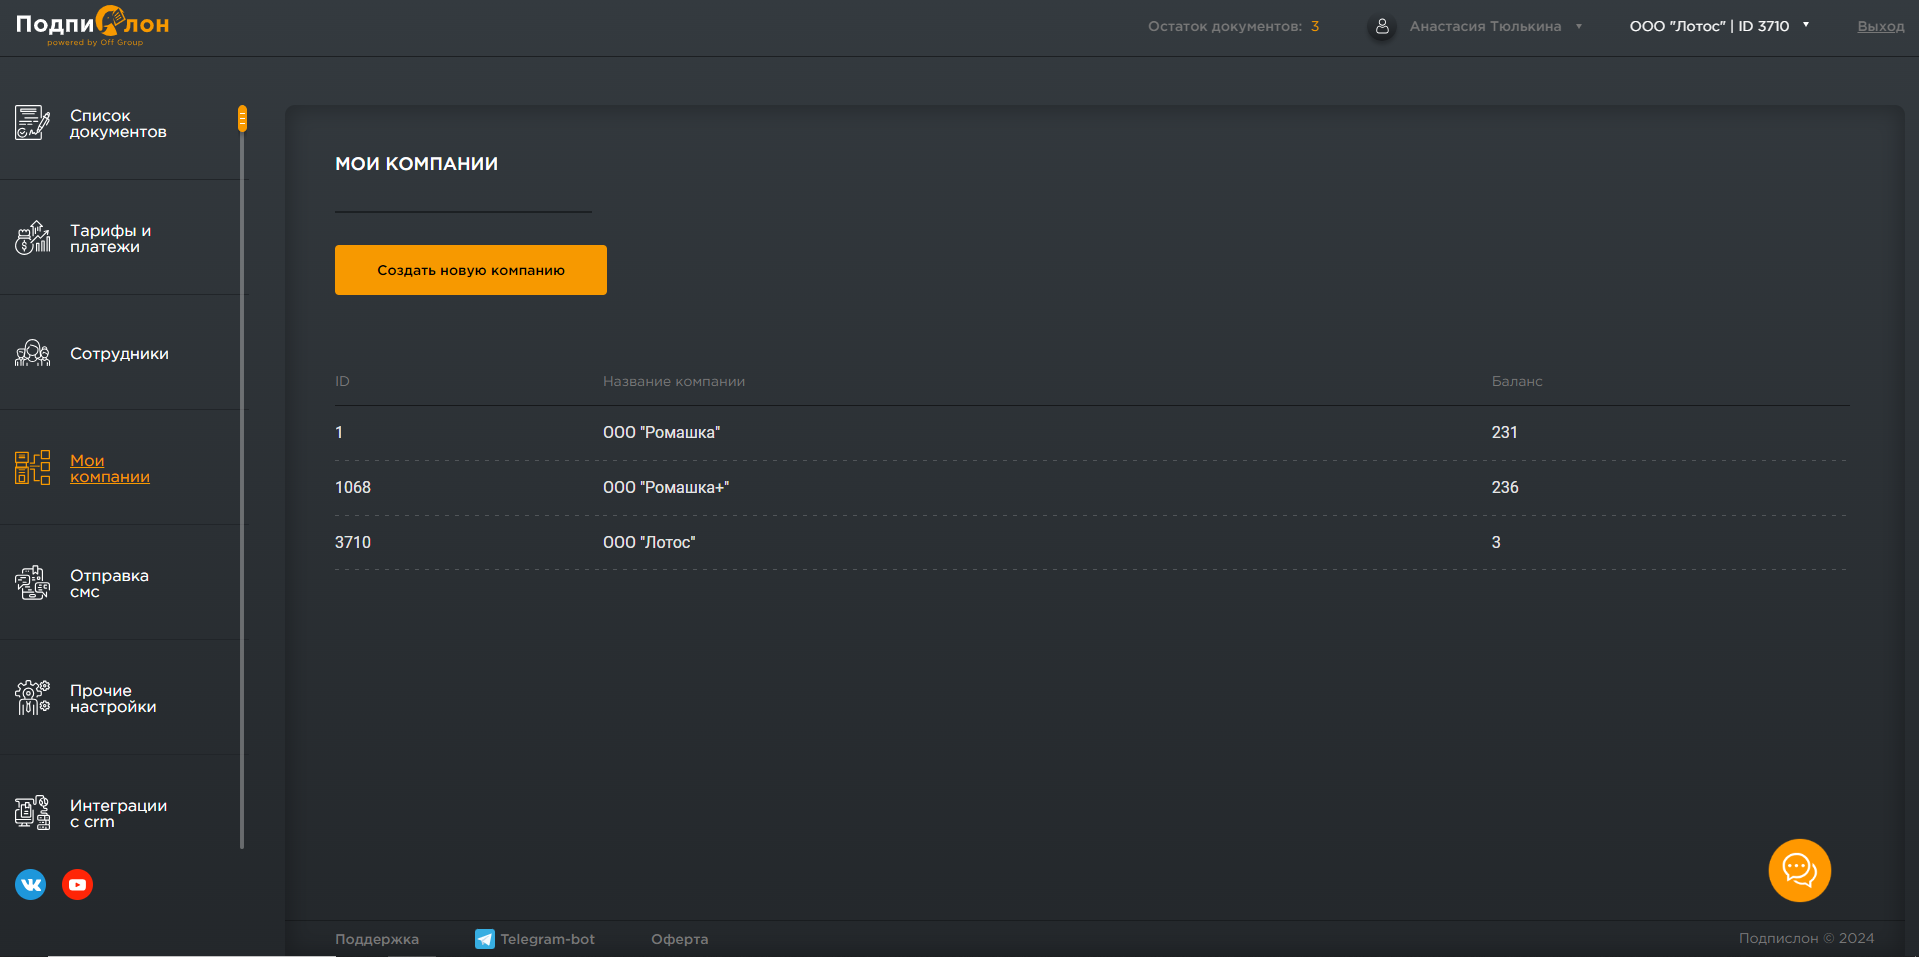1919x957 pixels.
Task: Open Отправка смс section
Action: pos(109,584)
